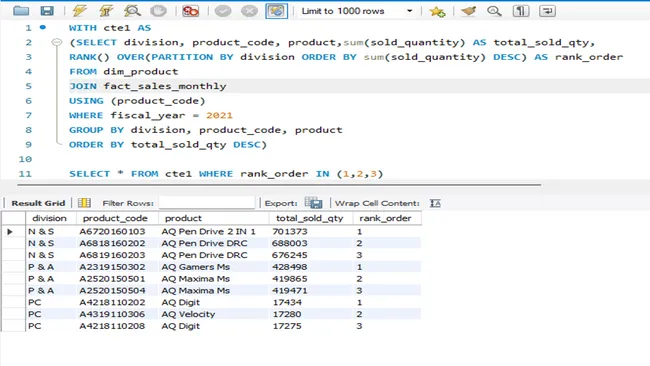The height and width of the screenshot is (366, 650).
Task: Click line number 10 in the gutter
Action: tap(25, 159)
